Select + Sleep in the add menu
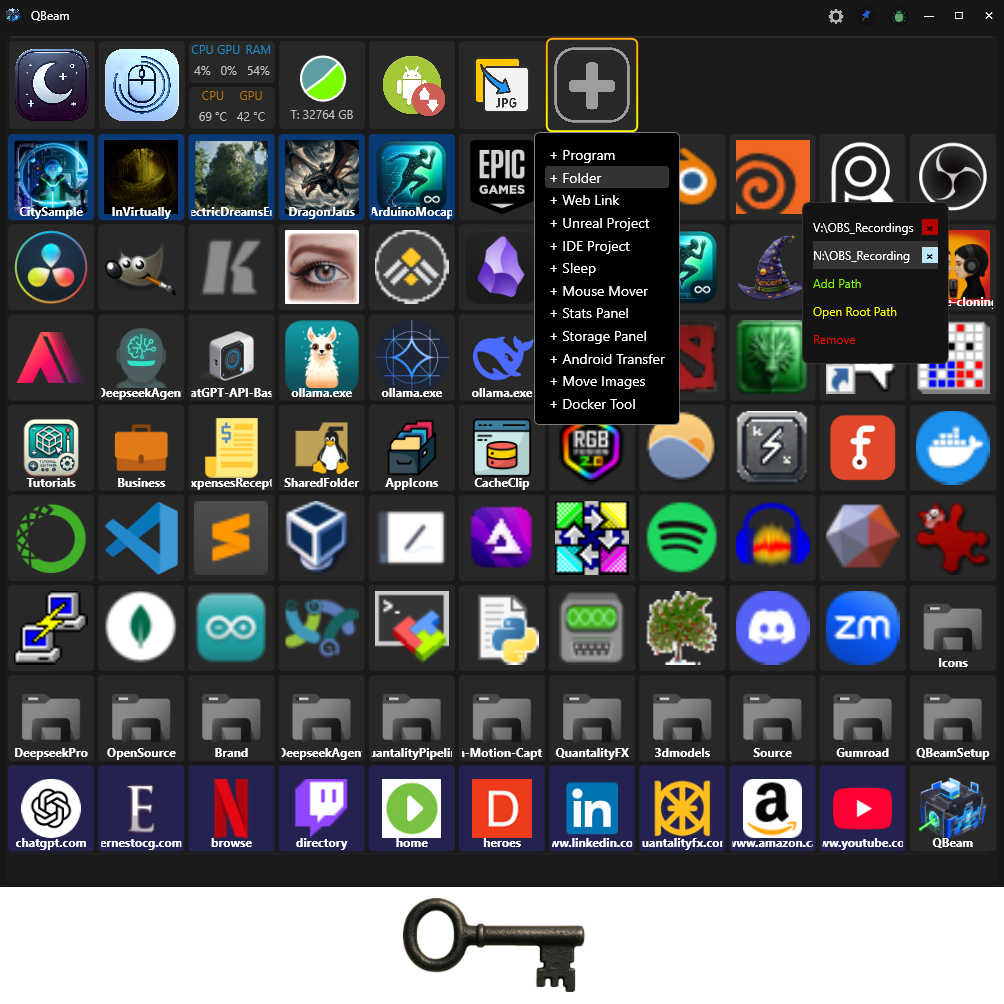Image resolution: width=1004 pixels, height=1004 pixels. coord(606,268)
